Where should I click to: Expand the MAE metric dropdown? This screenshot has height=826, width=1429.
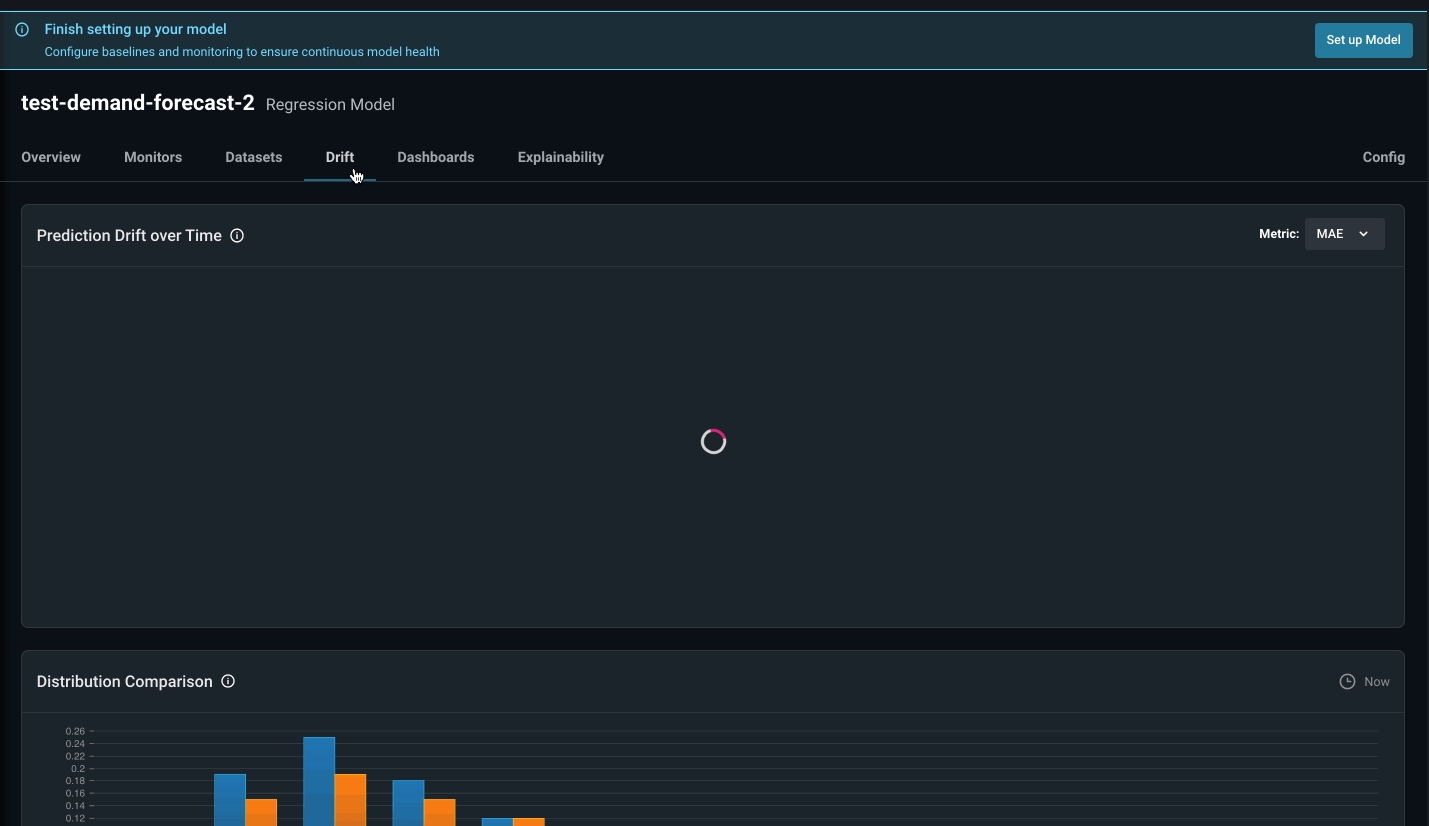[x=1344, y=234]
